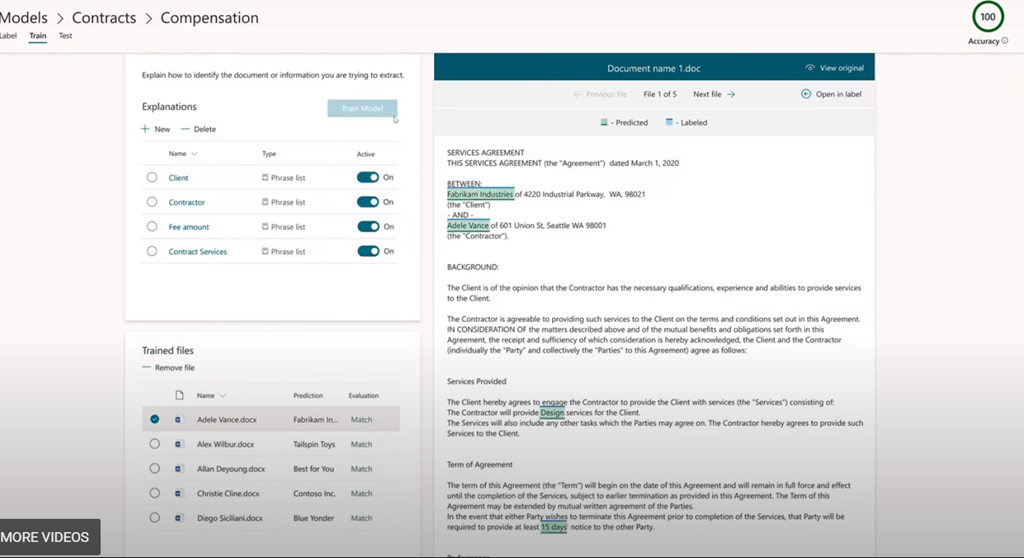Disable the Fee amount active toggle
The width and height of the screenshot is (1024, 558).
pyautogui.click(x=368, y=227)
